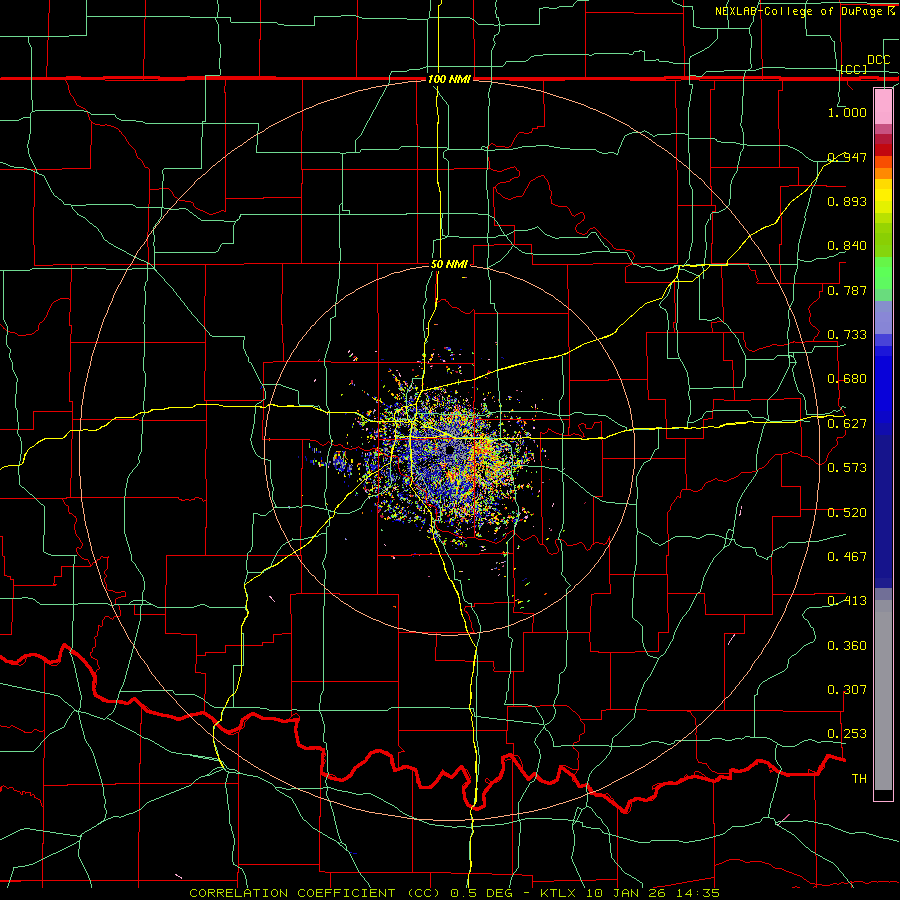The width and height of the screenshot is (900, 900).
Task: Click the TH threshold label
Action: (x=859, y=779)
